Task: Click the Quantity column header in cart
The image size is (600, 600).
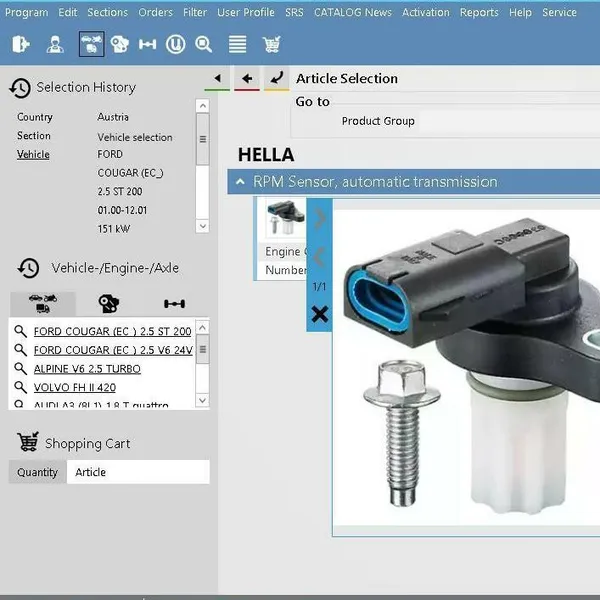Action: (38, 472)
